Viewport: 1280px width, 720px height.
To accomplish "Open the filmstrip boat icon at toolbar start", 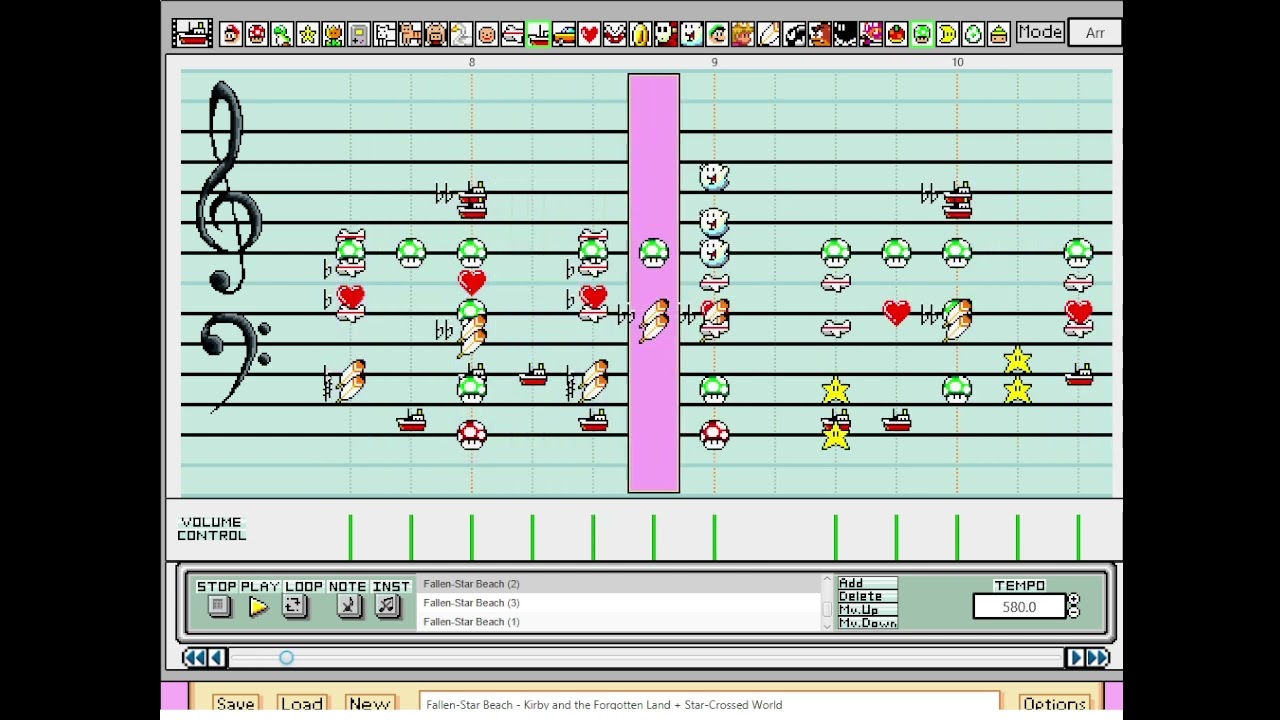I will [x=191, y=33].
